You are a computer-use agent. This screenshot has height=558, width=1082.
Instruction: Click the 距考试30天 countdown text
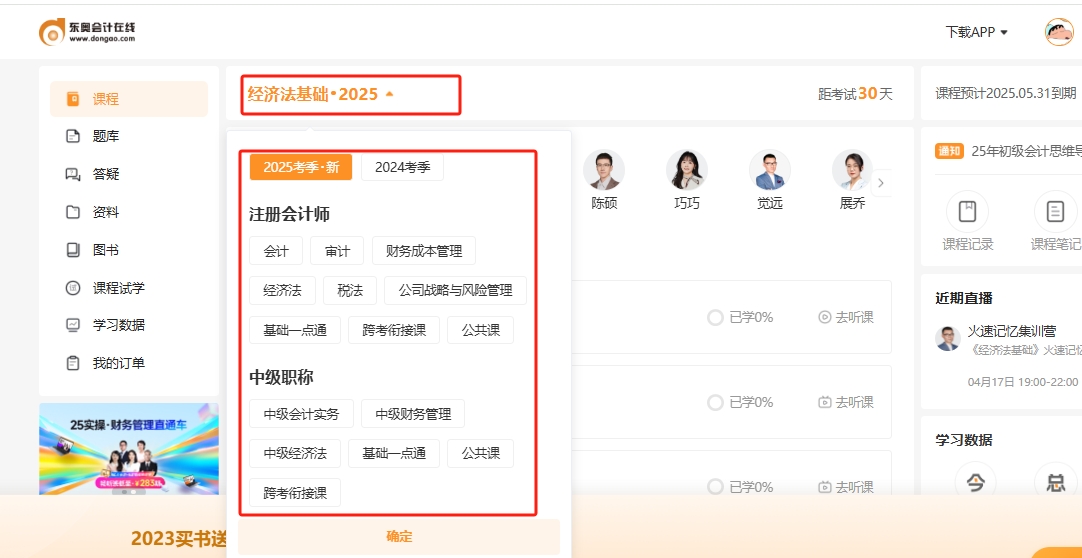[856, 94]
